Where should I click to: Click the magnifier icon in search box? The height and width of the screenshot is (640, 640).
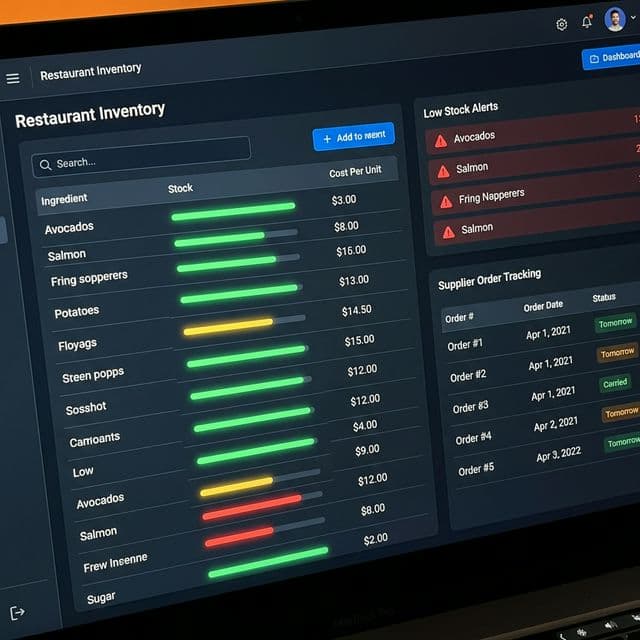(x=45, y=165)
